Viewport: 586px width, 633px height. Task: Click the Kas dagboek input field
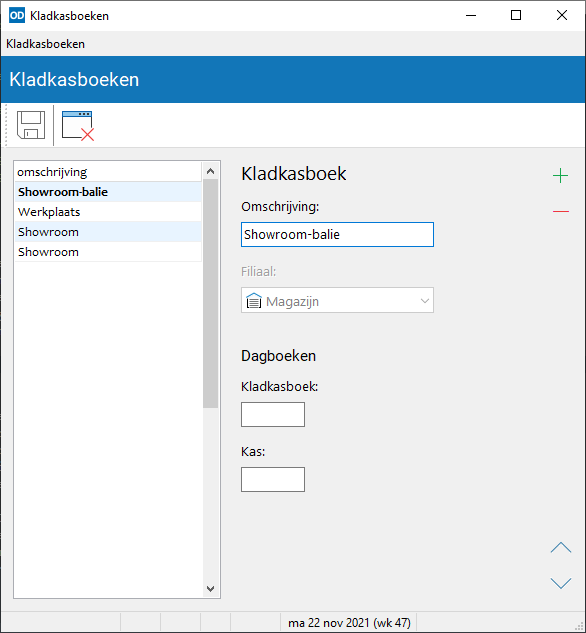[x=273, y=480]
